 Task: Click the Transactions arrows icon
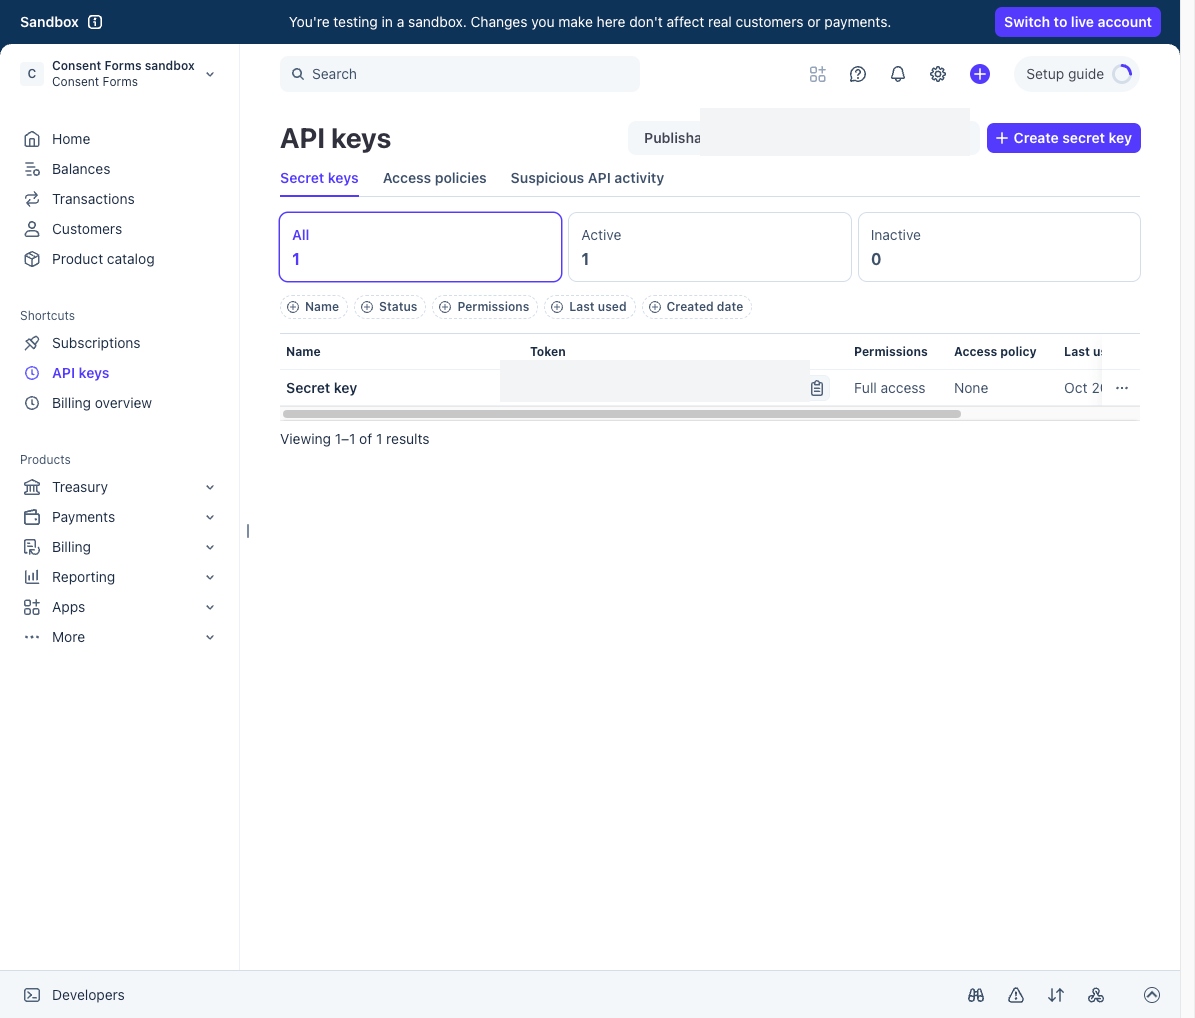click(x=32, y=199)
